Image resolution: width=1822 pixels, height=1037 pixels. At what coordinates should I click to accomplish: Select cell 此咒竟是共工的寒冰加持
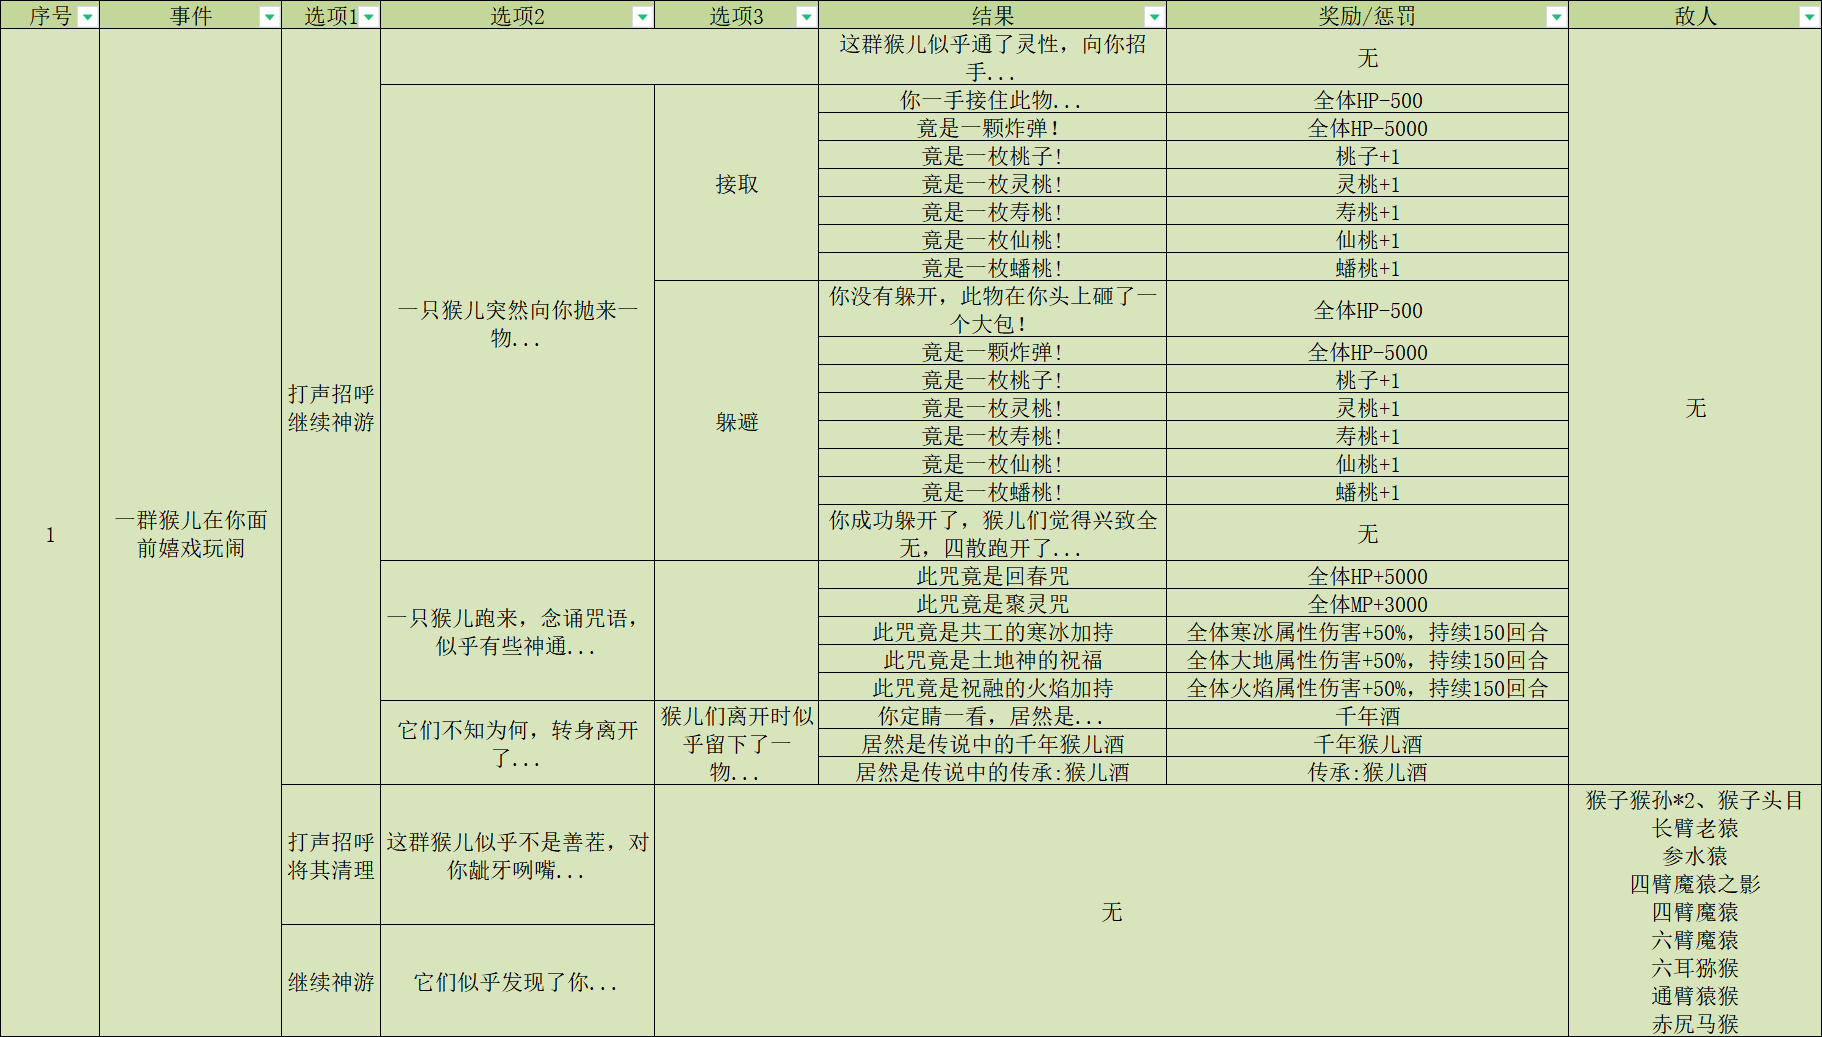(993, 631)
